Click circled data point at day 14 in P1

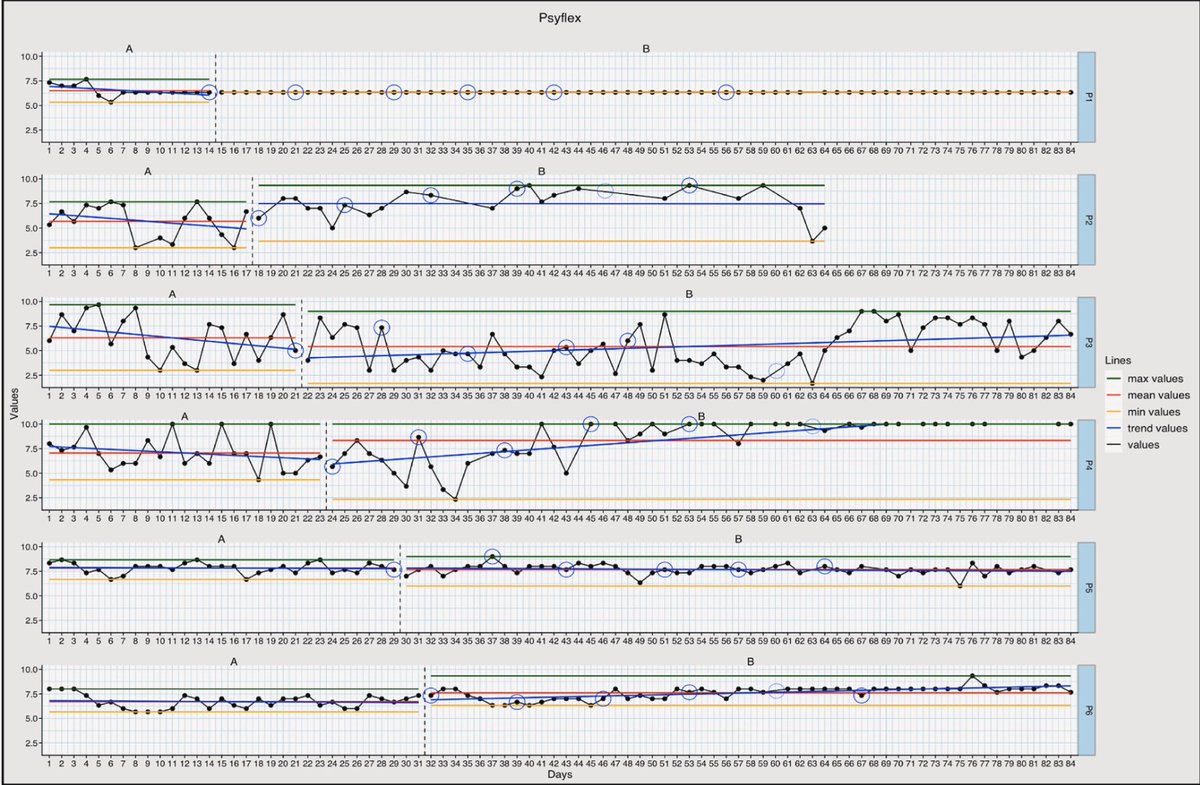(x=209, y=92)
